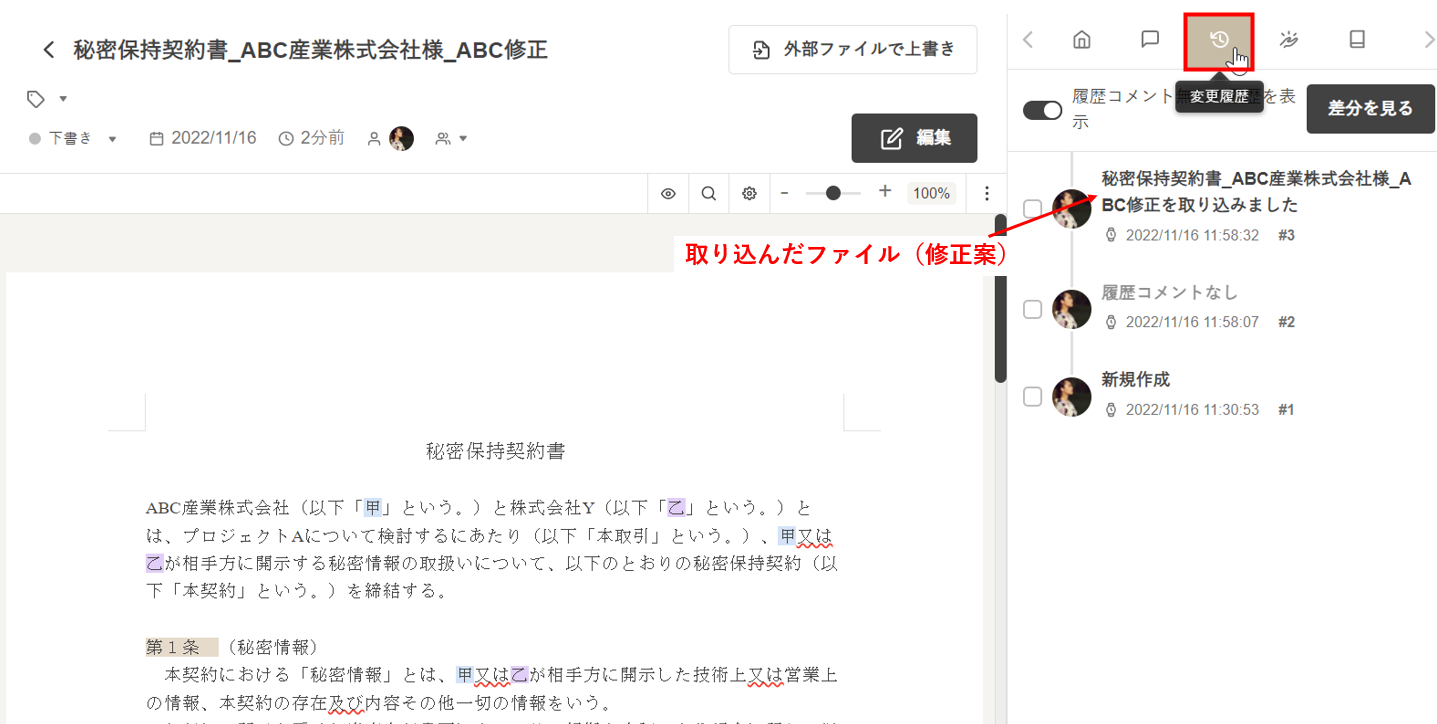Viewport: 1437px width, 724px height.
Task: Click the plus zoom in icon
Action: click(885, 193)
